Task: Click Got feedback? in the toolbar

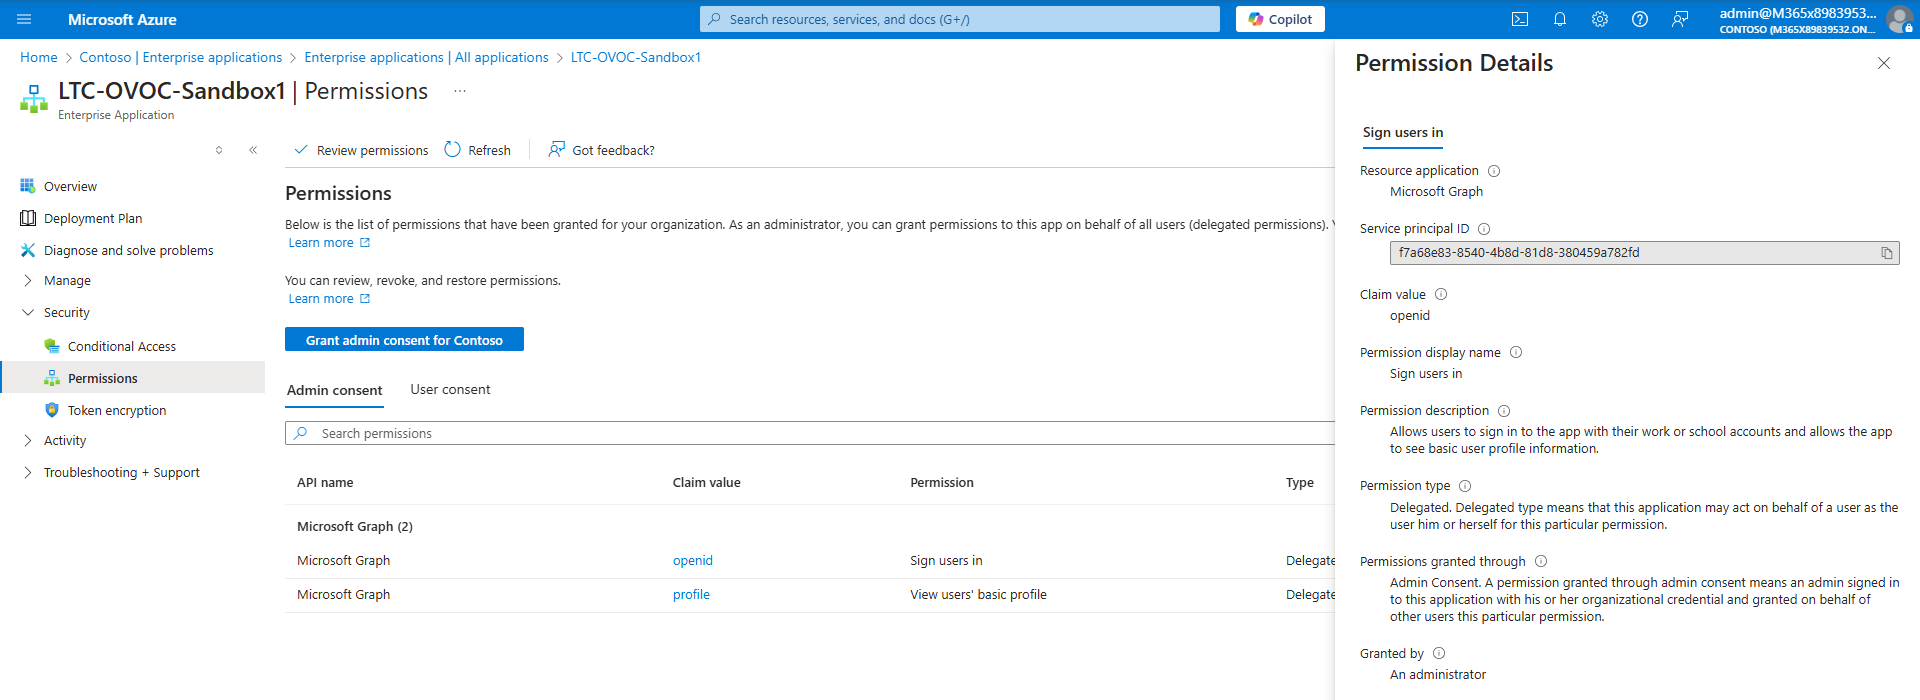Action: (601, 150)
